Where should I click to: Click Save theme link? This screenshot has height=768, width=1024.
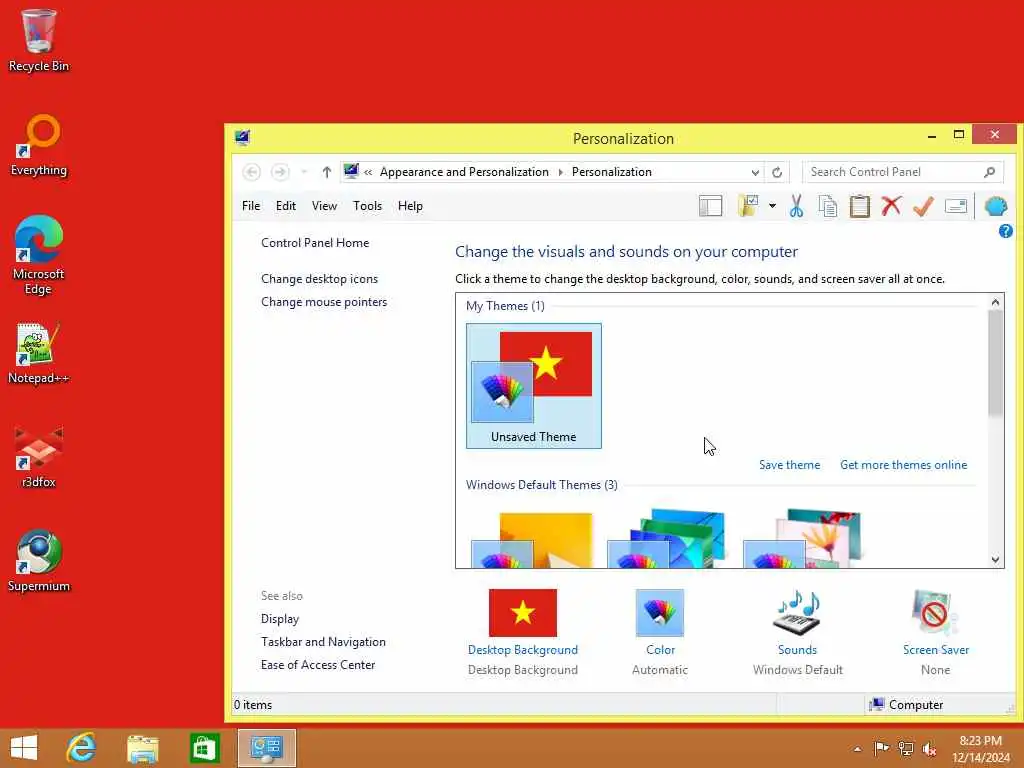pos(789,465)
